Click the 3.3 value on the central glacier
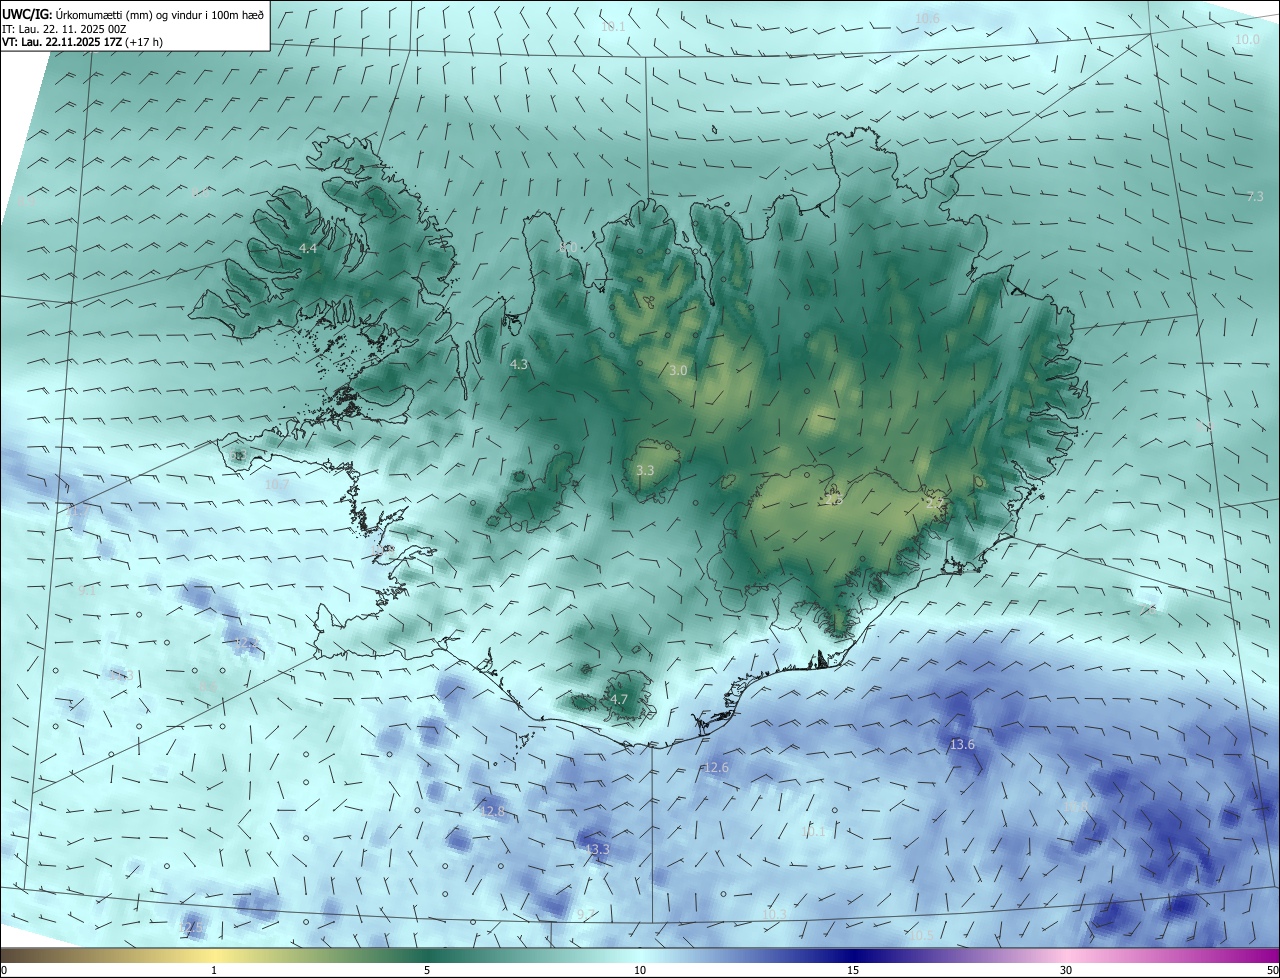 point(645,470)
